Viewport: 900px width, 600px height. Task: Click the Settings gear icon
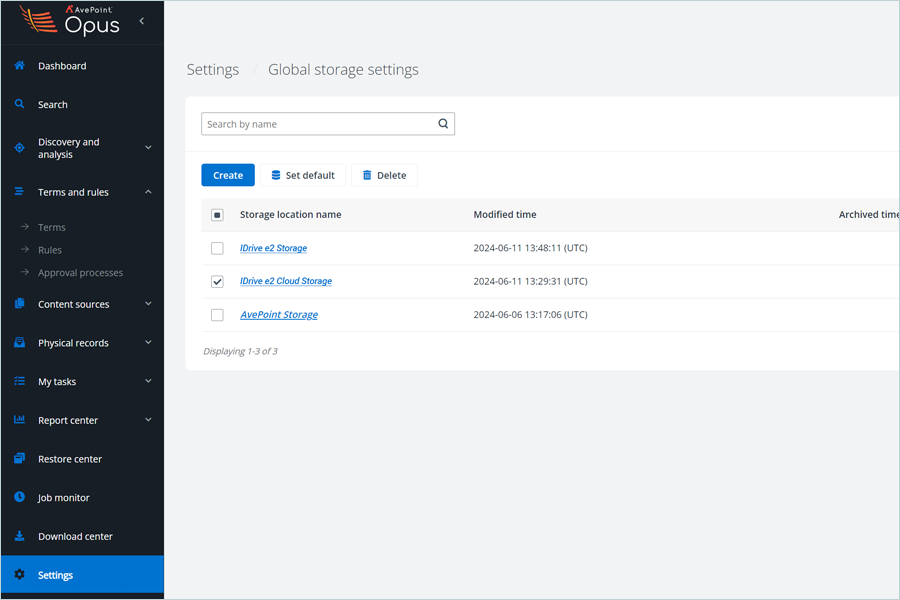click(x=20, y=574)
